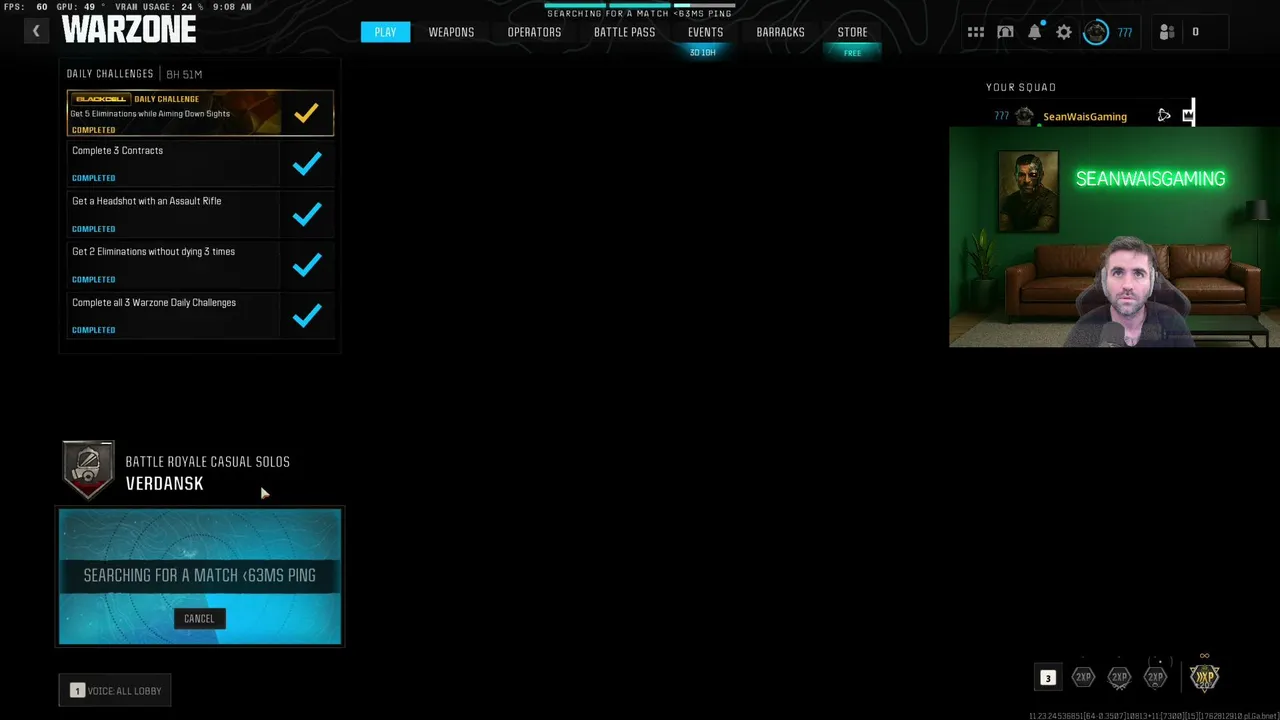This screenshot has height=720, width=1280.
Task: Click the back arrow beside the Warzone logo
Action: [36, 31]
